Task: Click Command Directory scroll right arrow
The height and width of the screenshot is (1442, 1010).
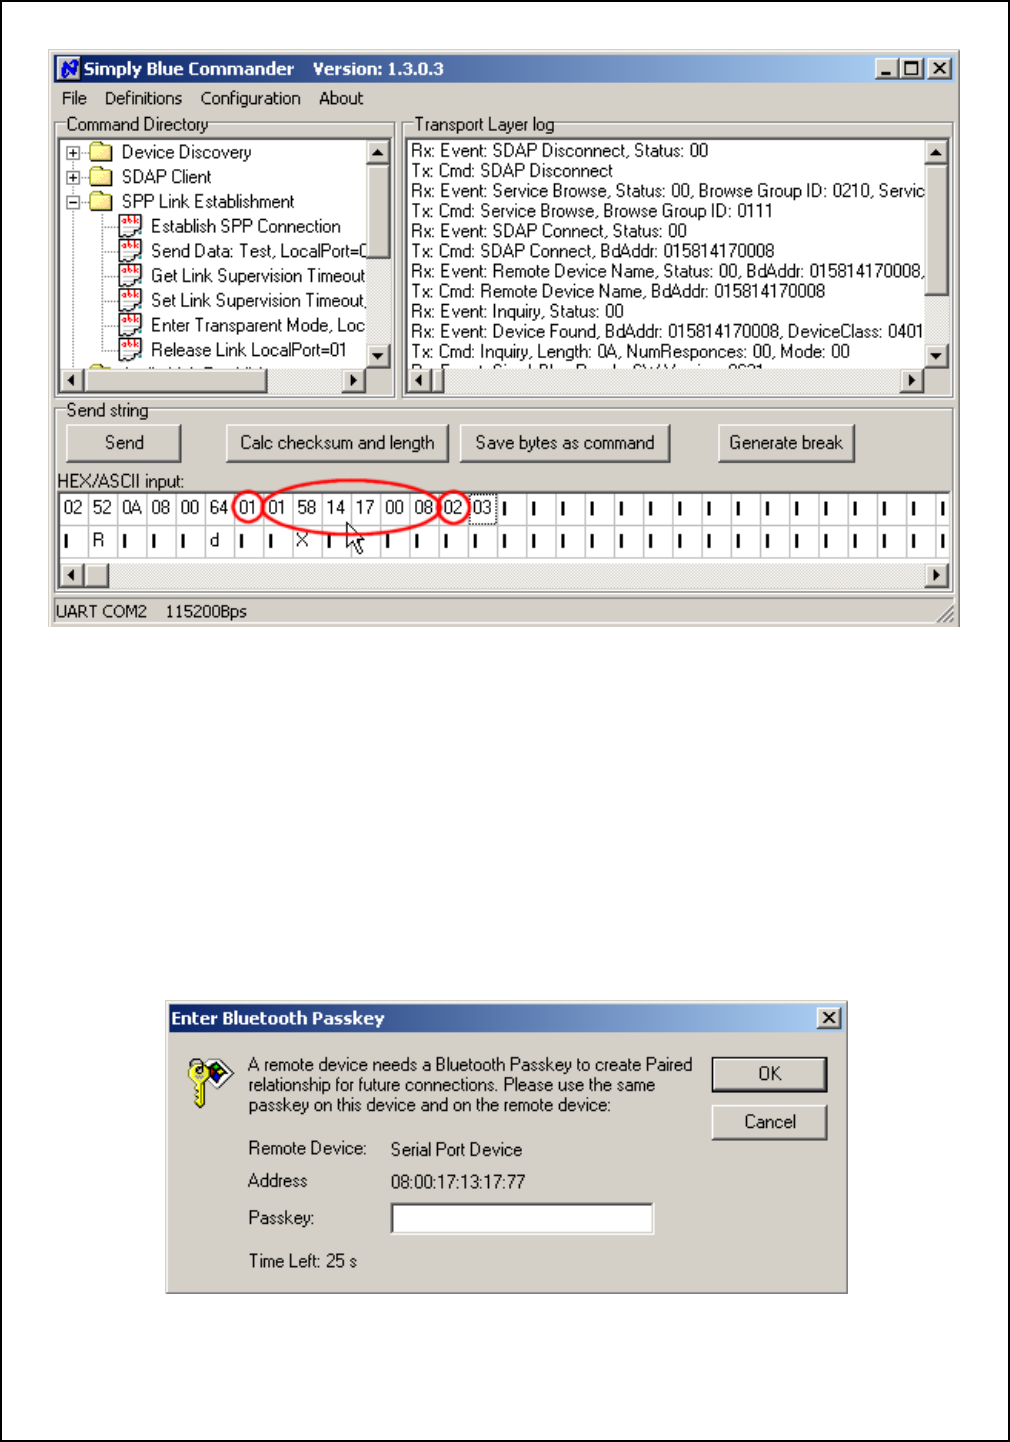Action: [353, 380]
